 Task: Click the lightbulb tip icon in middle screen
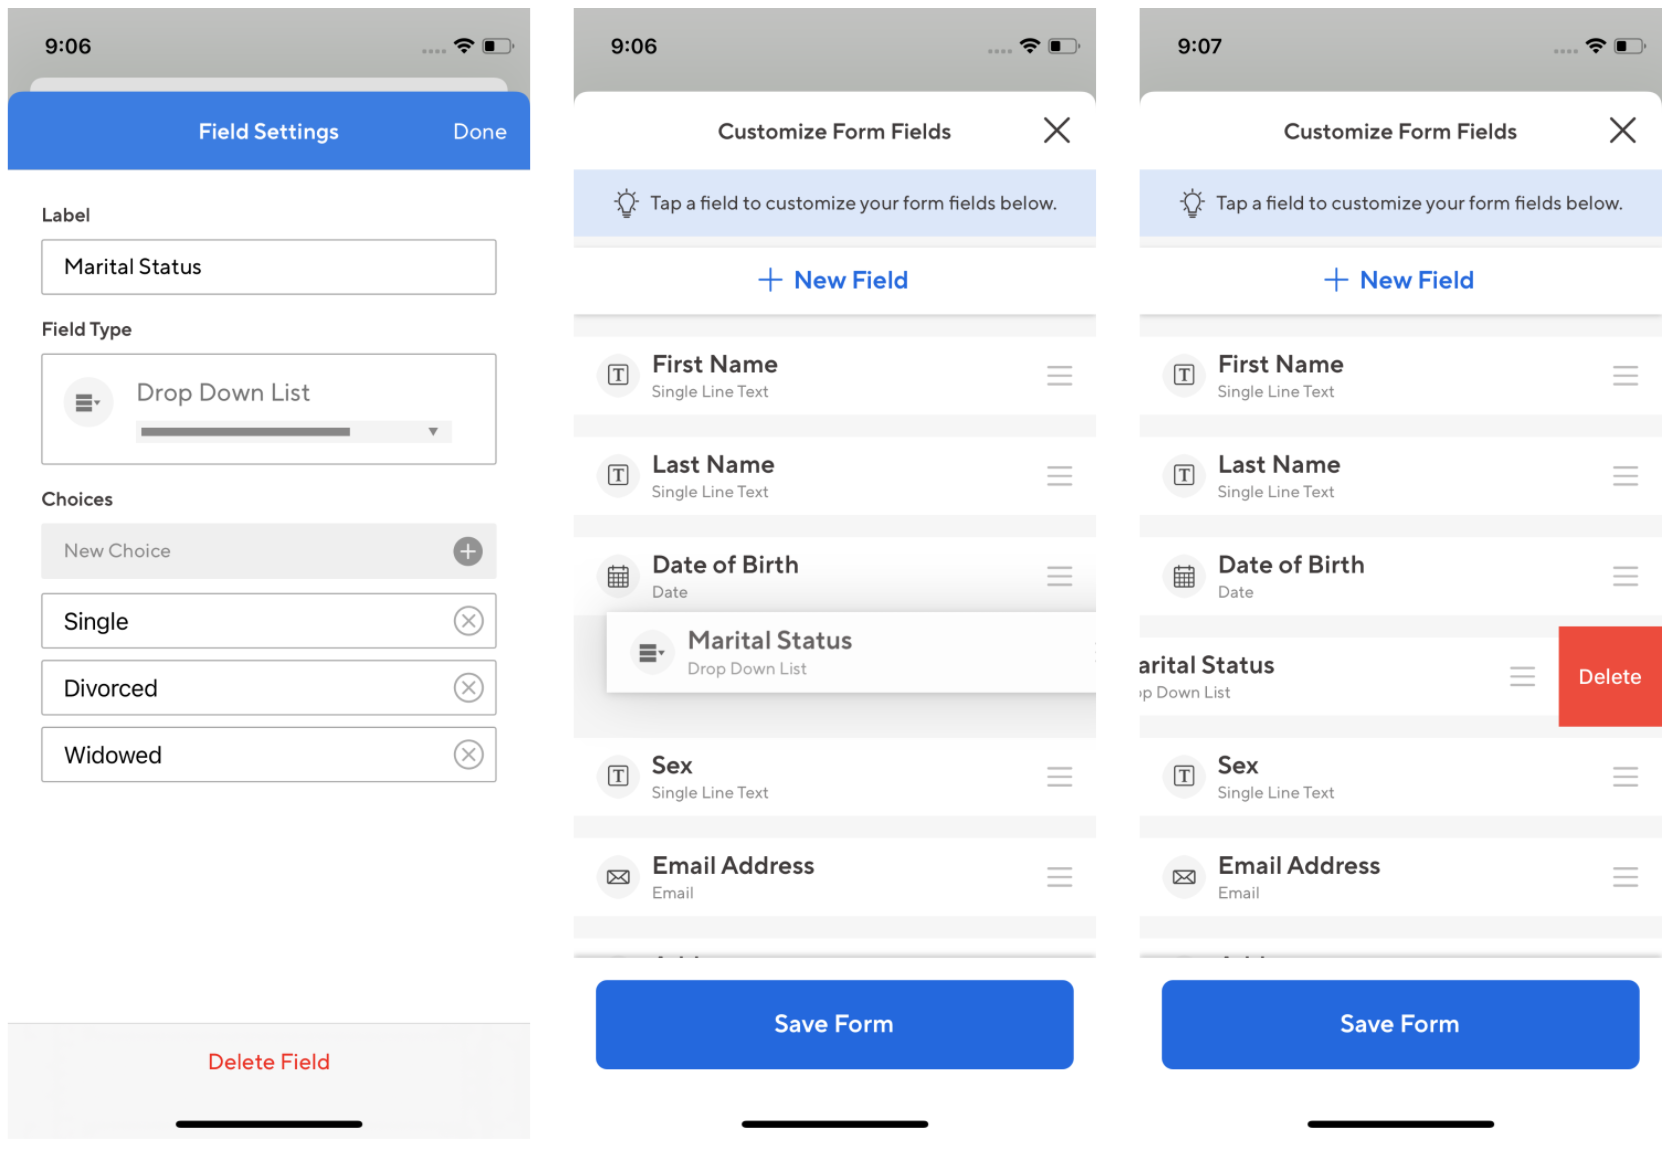click(626, 203)
